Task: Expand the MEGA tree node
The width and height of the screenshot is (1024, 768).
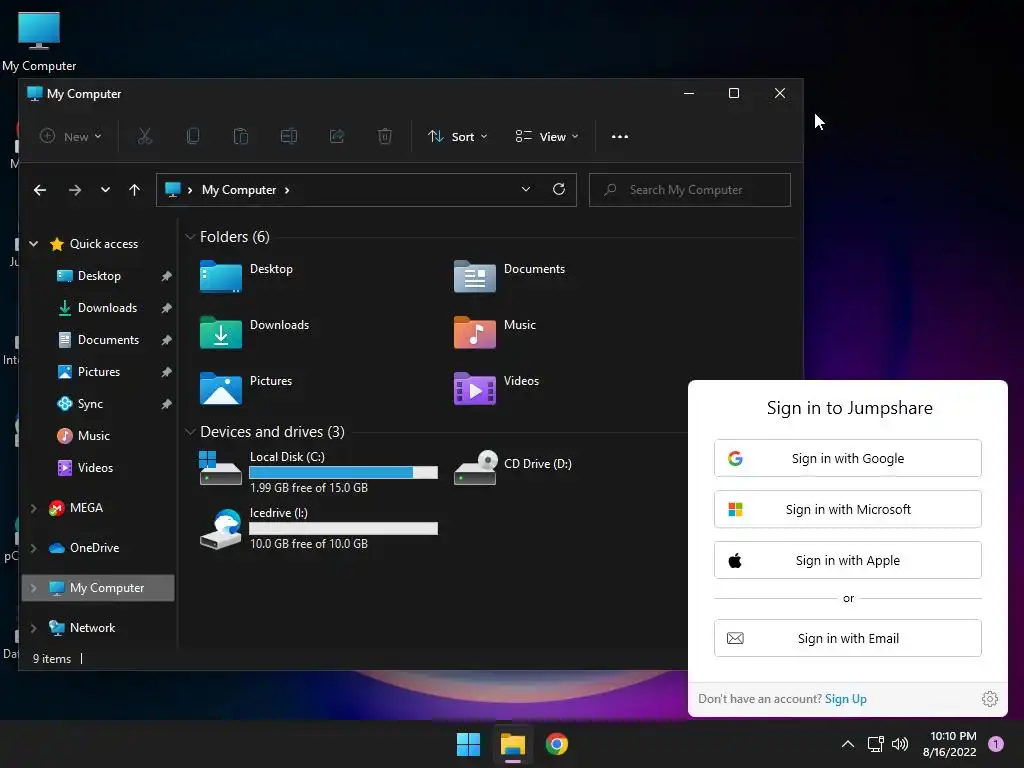Action: point(33,507)
